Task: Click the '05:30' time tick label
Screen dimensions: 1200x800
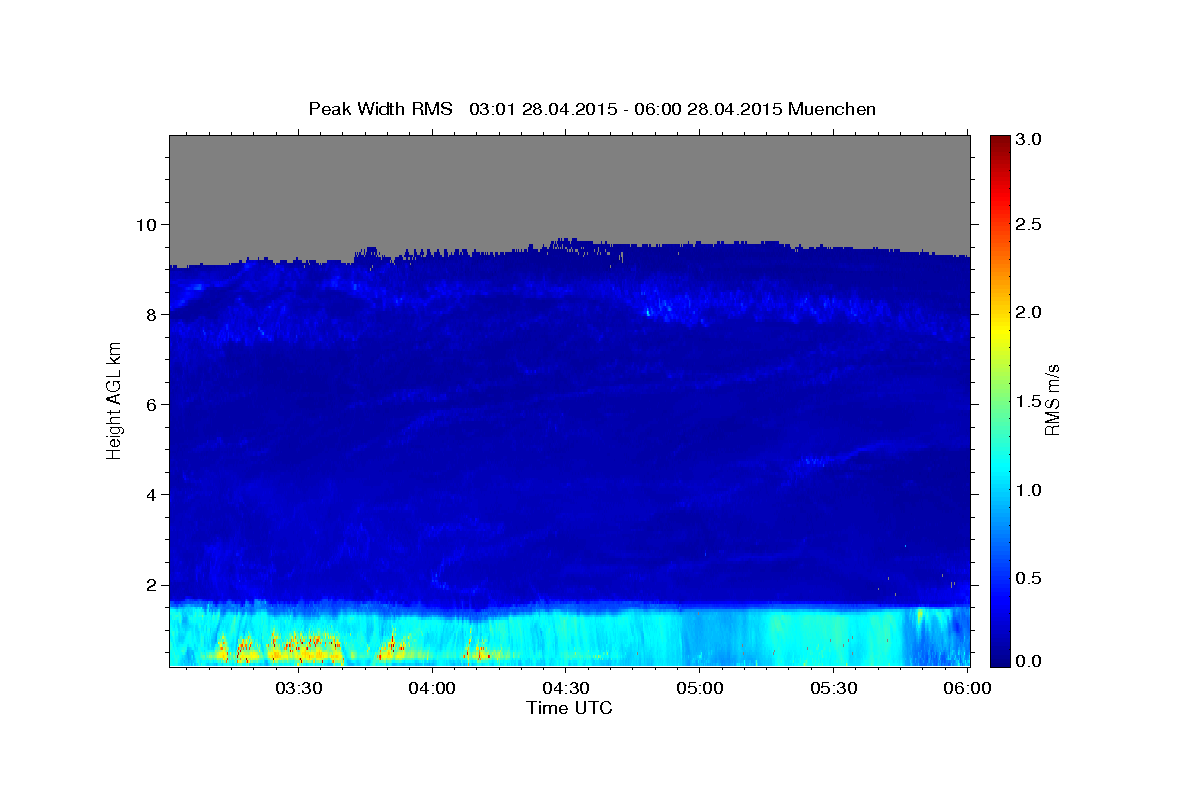Action: pos(834,689)
